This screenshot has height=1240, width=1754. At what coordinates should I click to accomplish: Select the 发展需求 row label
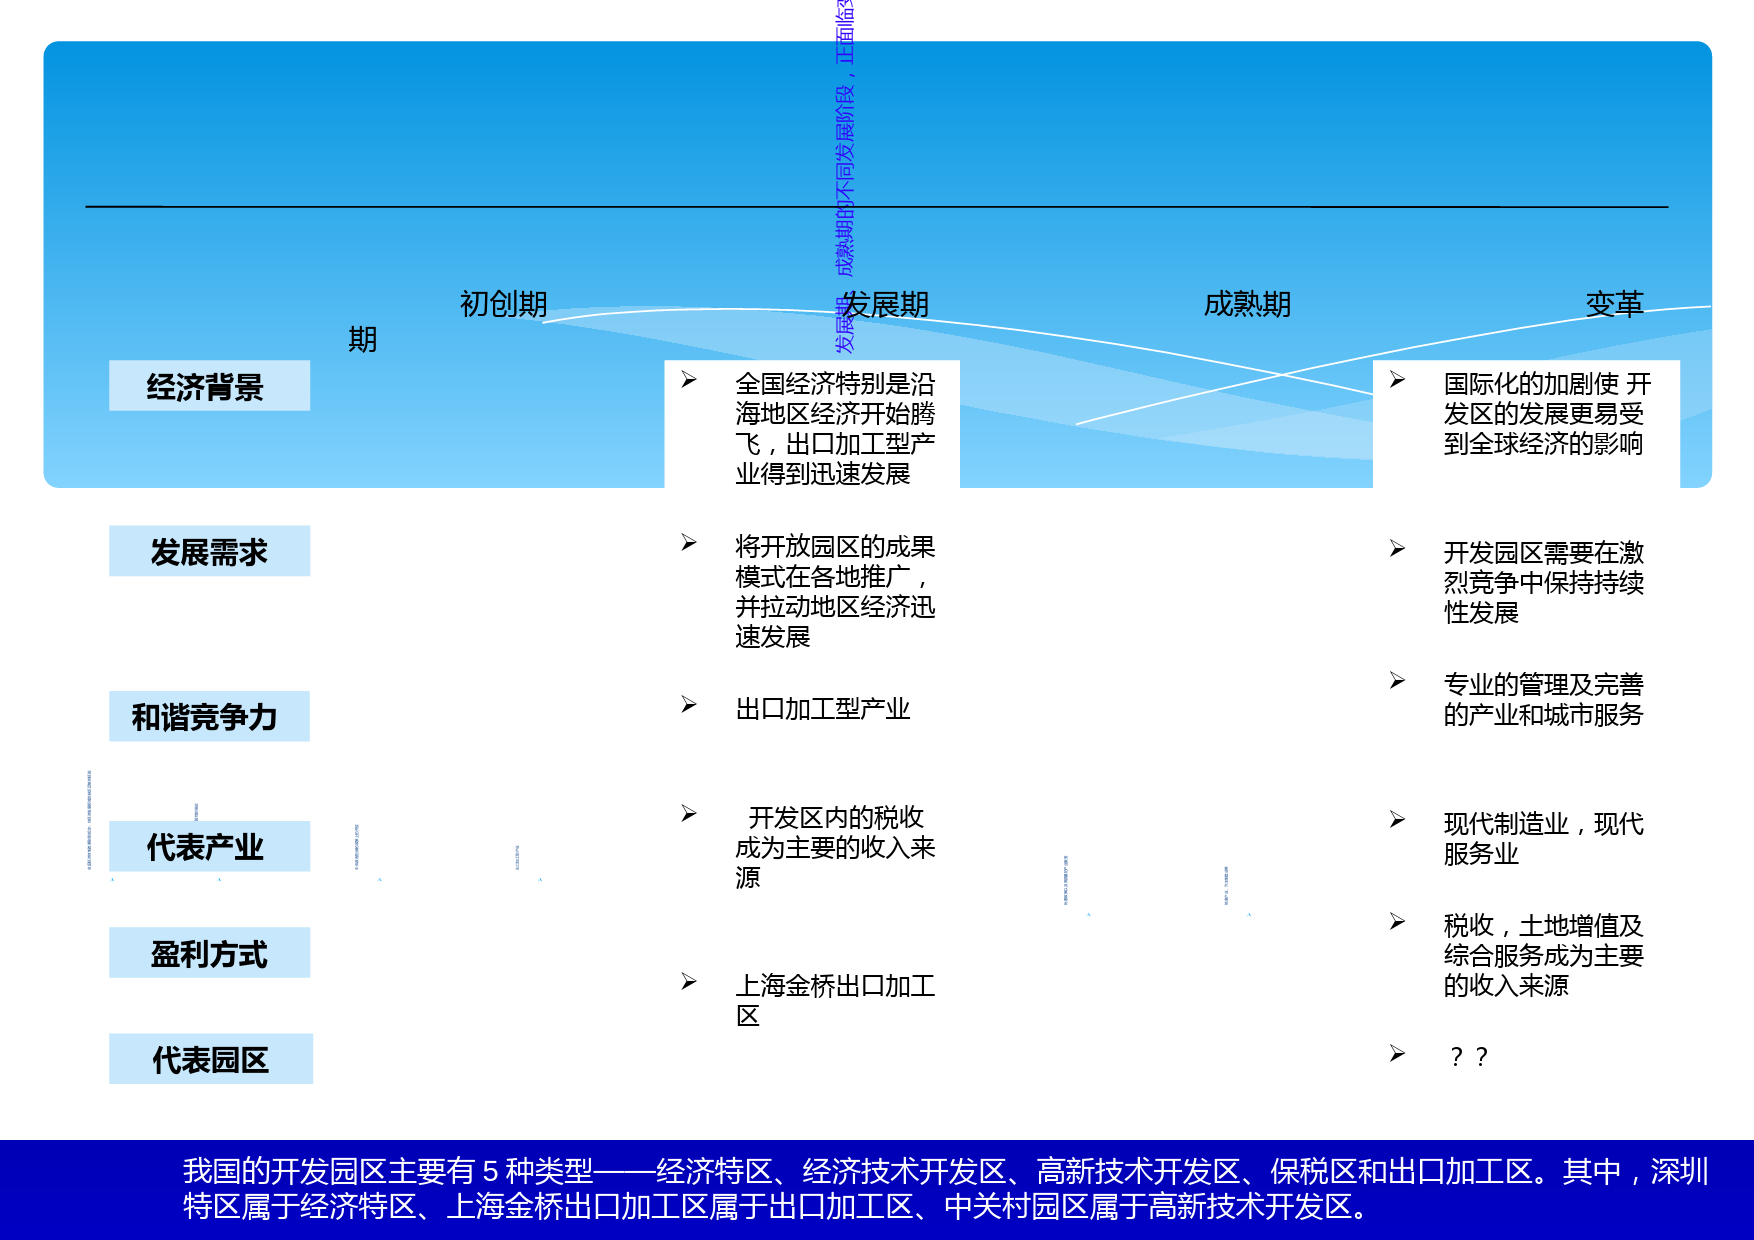pyautogui.click(x=209, y=551)
